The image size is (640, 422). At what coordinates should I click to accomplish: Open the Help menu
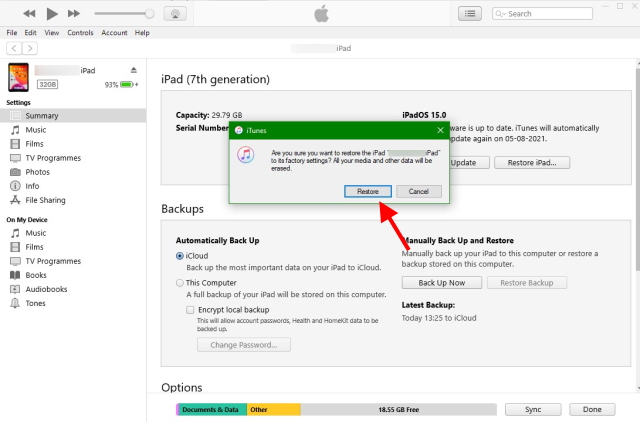142,33
